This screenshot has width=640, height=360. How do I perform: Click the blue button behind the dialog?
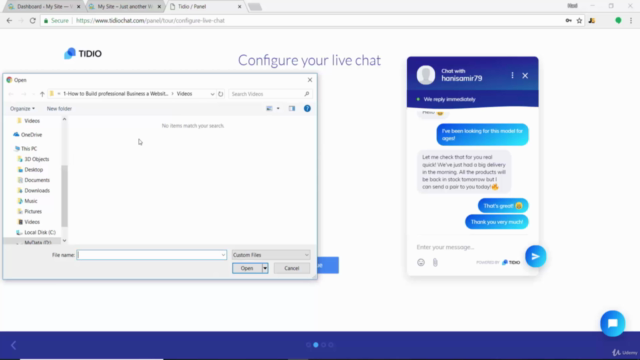(x=328, y=265)
